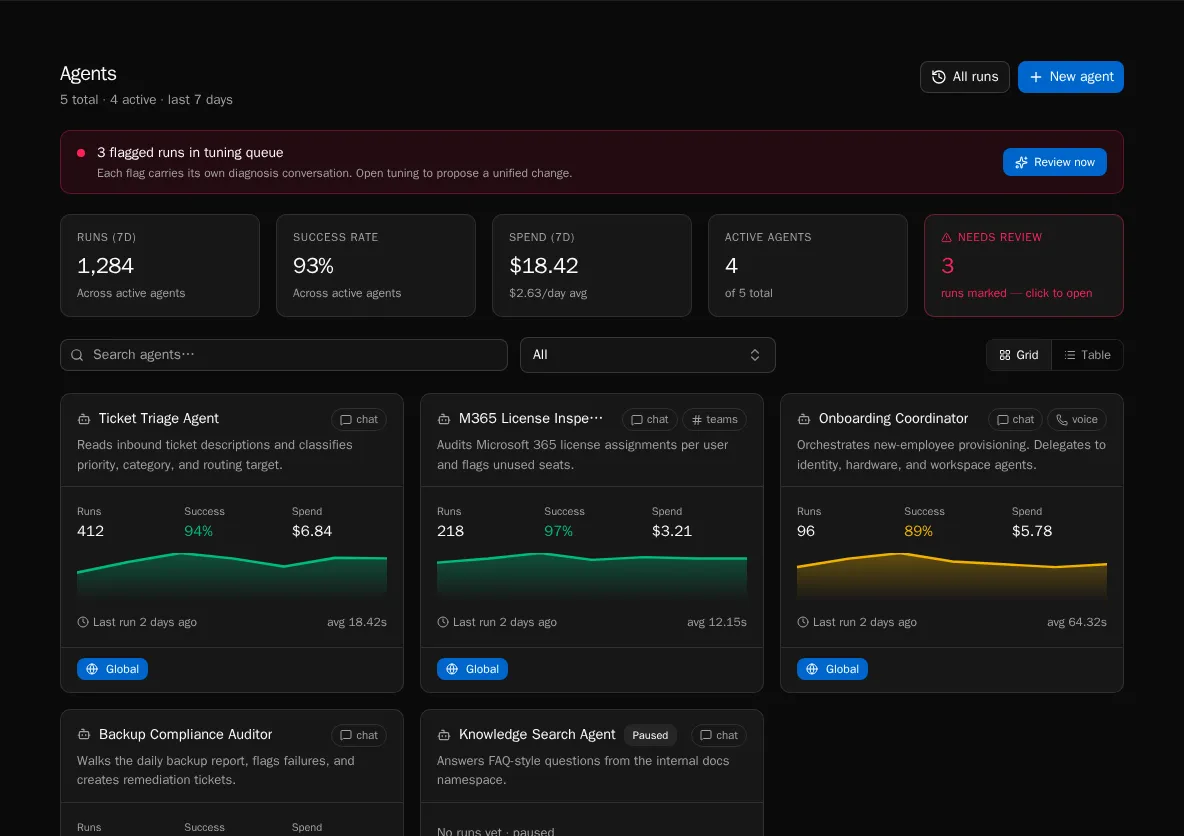Click the plus icon on the New agent button

click(x=1034, y=76)
